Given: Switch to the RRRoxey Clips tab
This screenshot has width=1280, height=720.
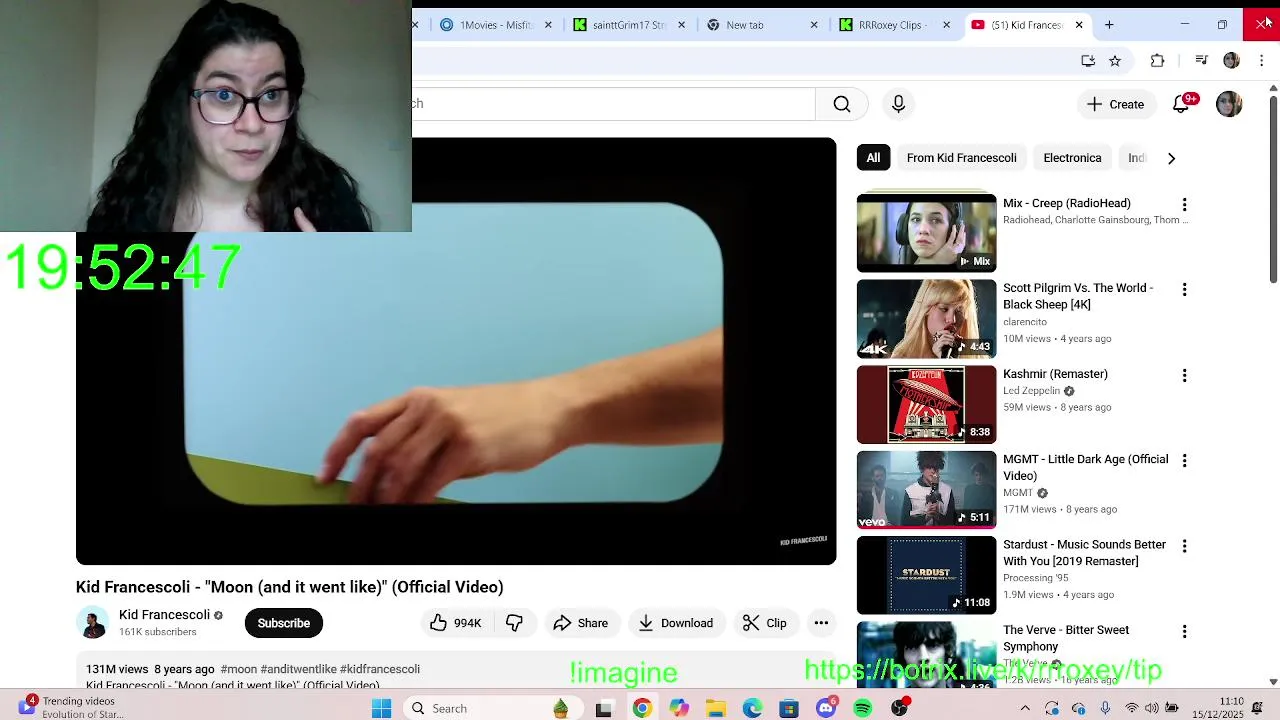Looking at the screenshot, I should pyautogui.click(x=892, y=25).
